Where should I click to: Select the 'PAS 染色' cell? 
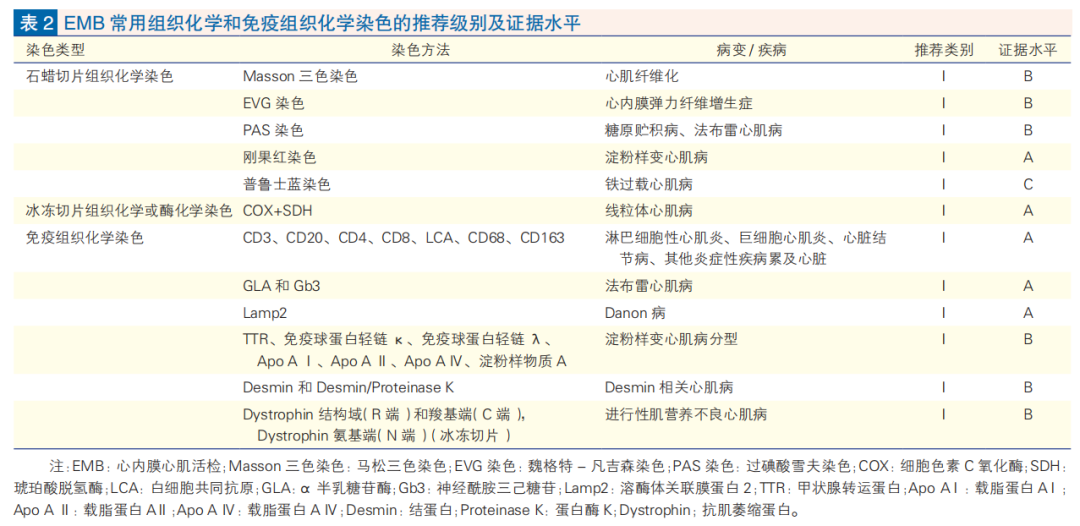tap(273, 130)
